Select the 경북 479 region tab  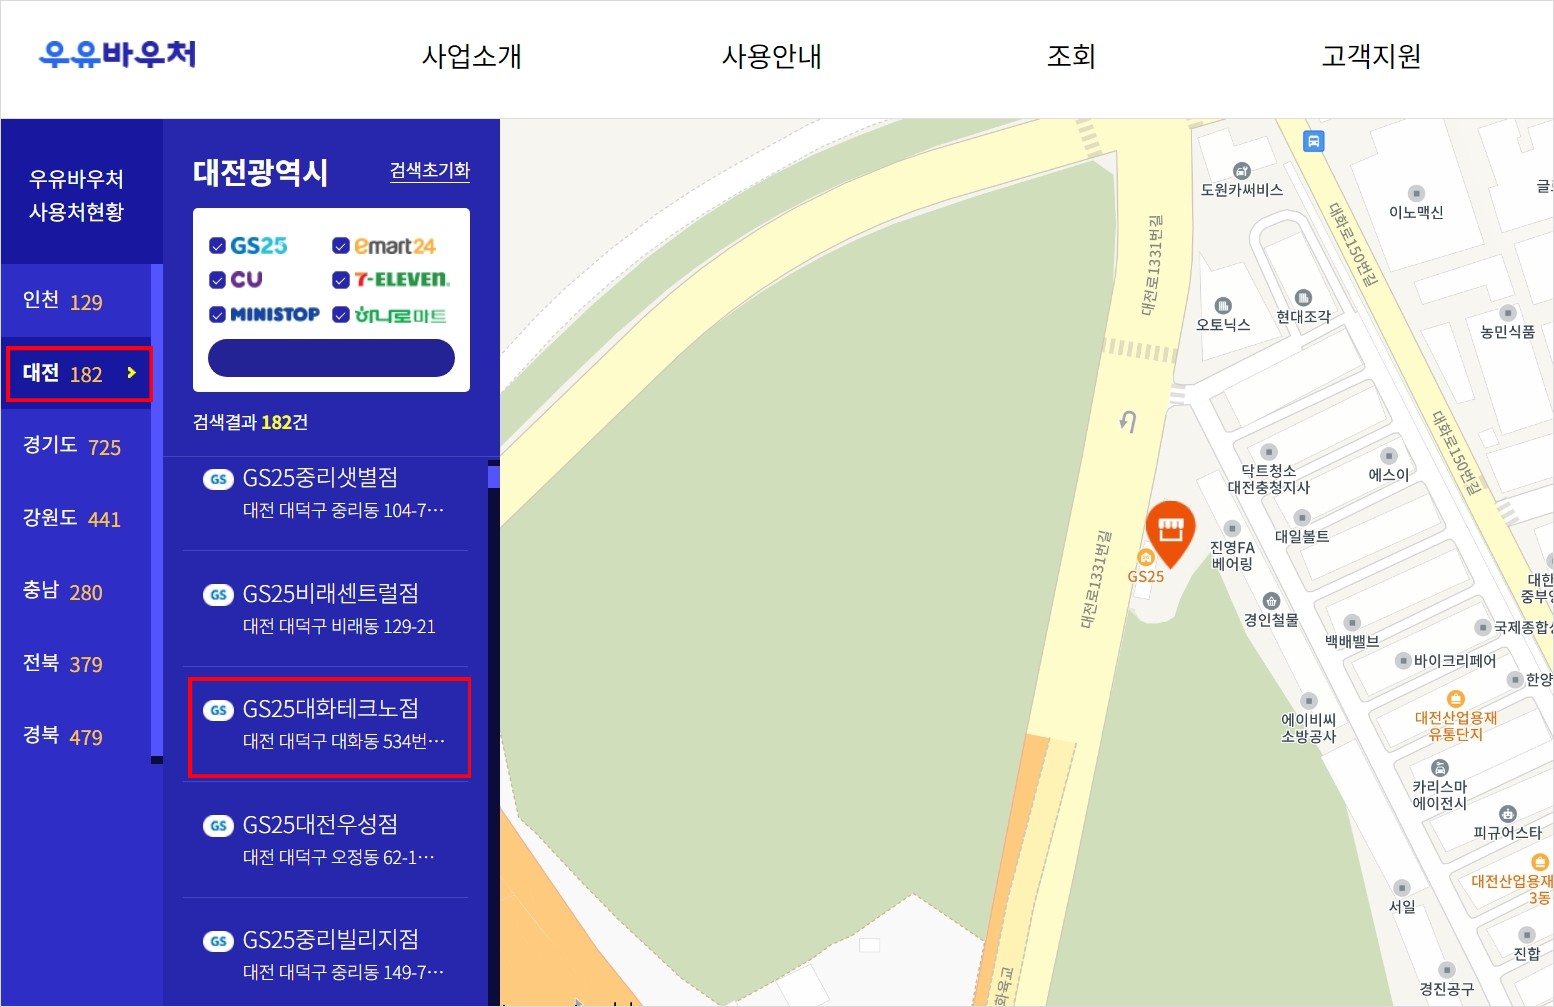[76, 736]
